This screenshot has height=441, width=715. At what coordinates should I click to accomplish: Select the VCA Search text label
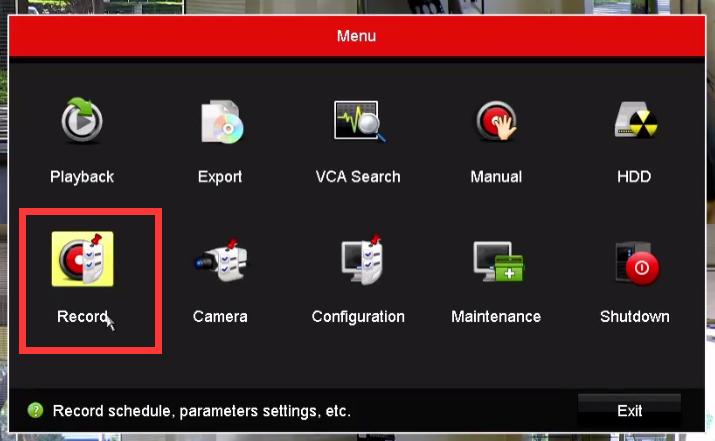tap(358, 177)
